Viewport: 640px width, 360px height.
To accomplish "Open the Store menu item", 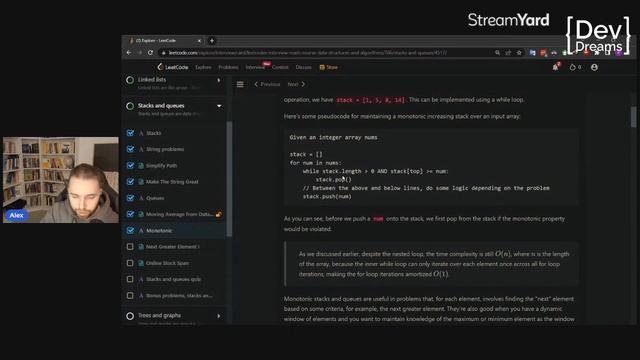I will point(329,67).
